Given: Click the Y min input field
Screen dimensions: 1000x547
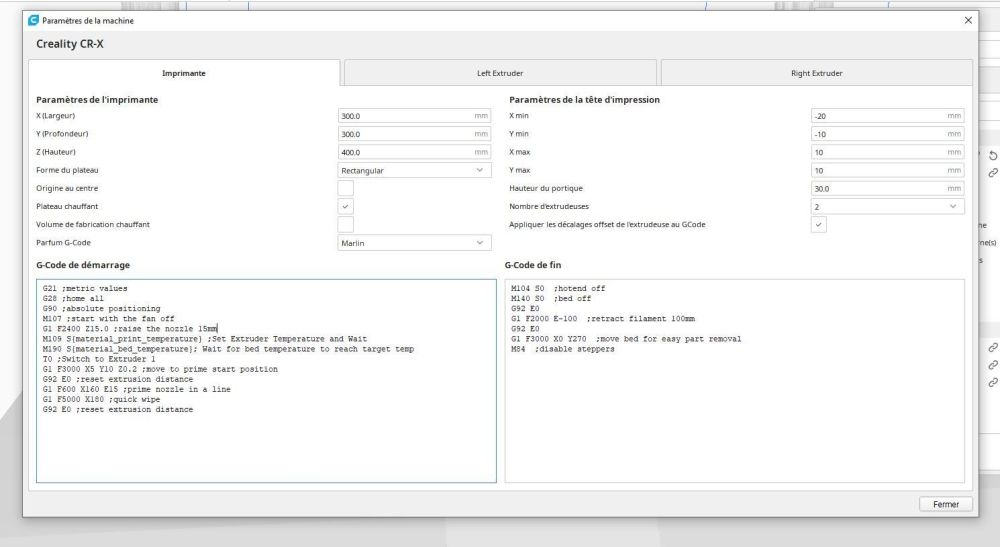Looking at the screenshot, I should click(887, 134).
